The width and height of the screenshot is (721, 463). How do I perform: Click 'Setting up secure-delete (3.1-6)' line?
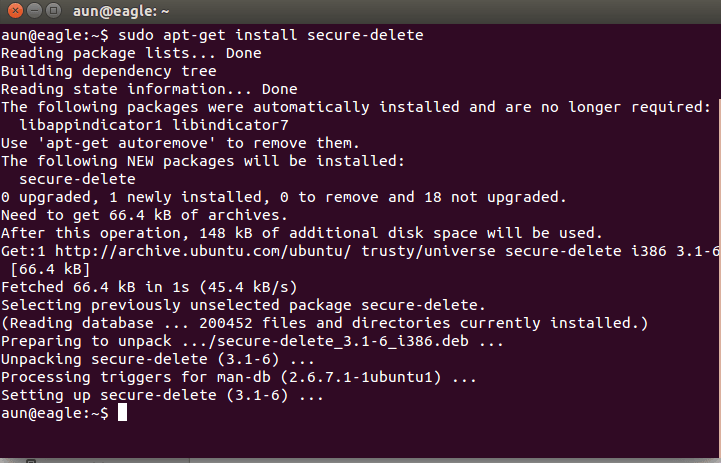tap(162, 395)
